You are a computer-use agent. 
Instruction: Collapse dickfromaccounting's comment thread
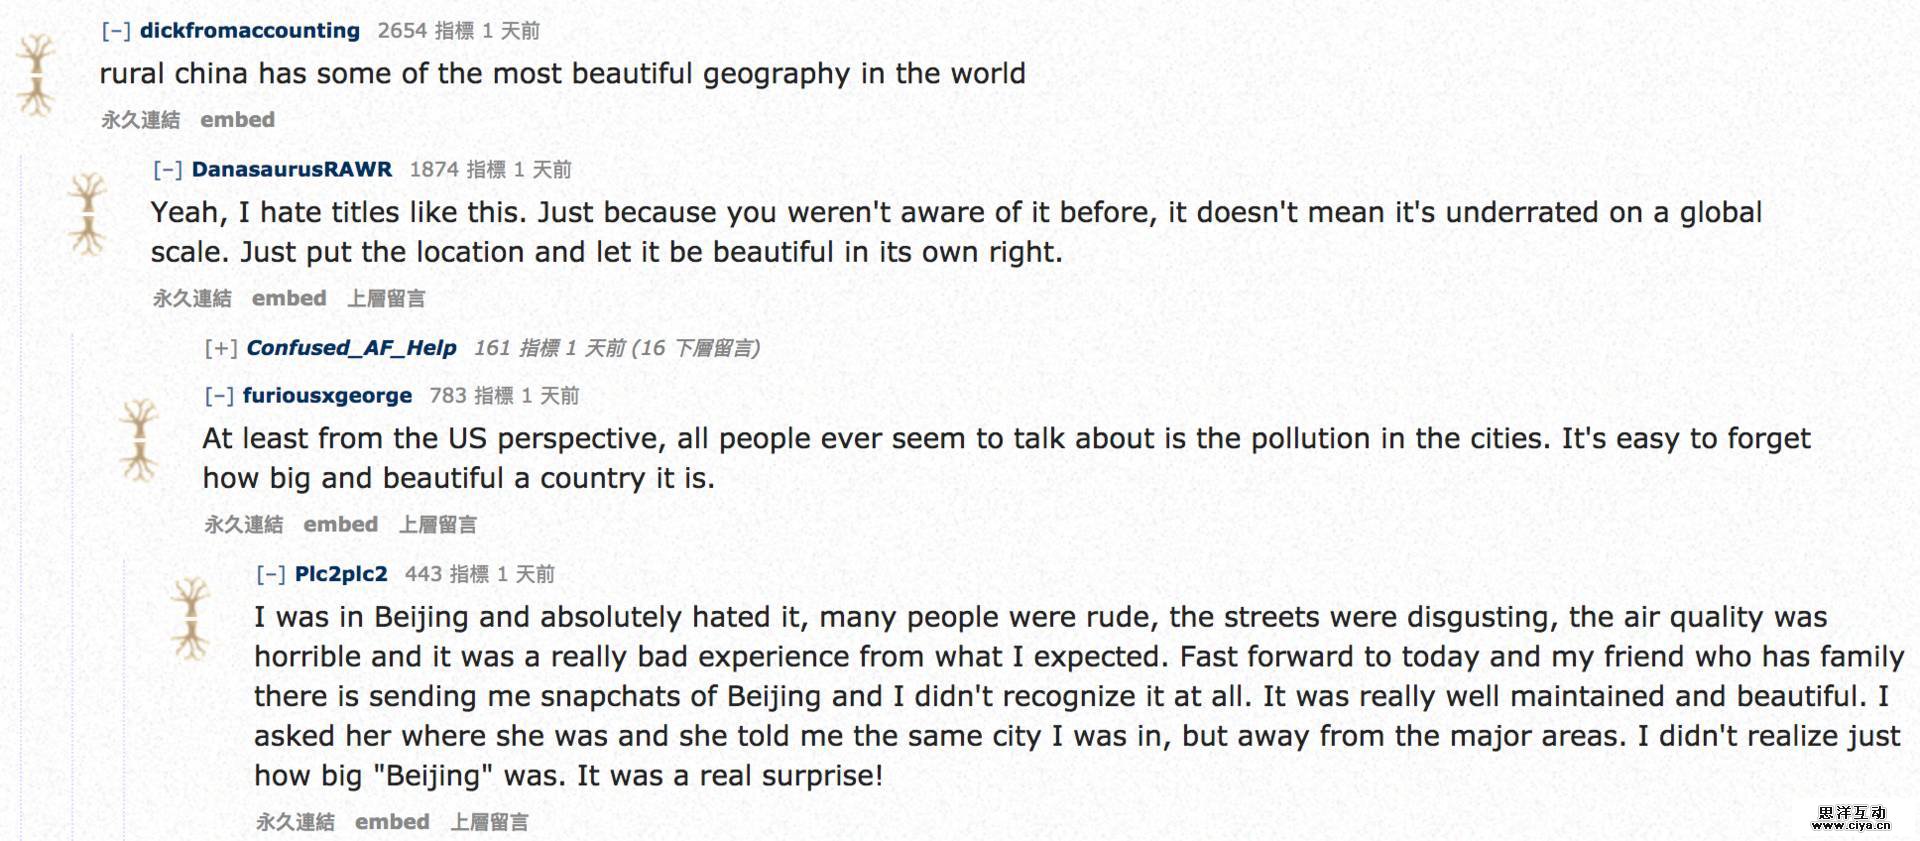coord(116,31)
